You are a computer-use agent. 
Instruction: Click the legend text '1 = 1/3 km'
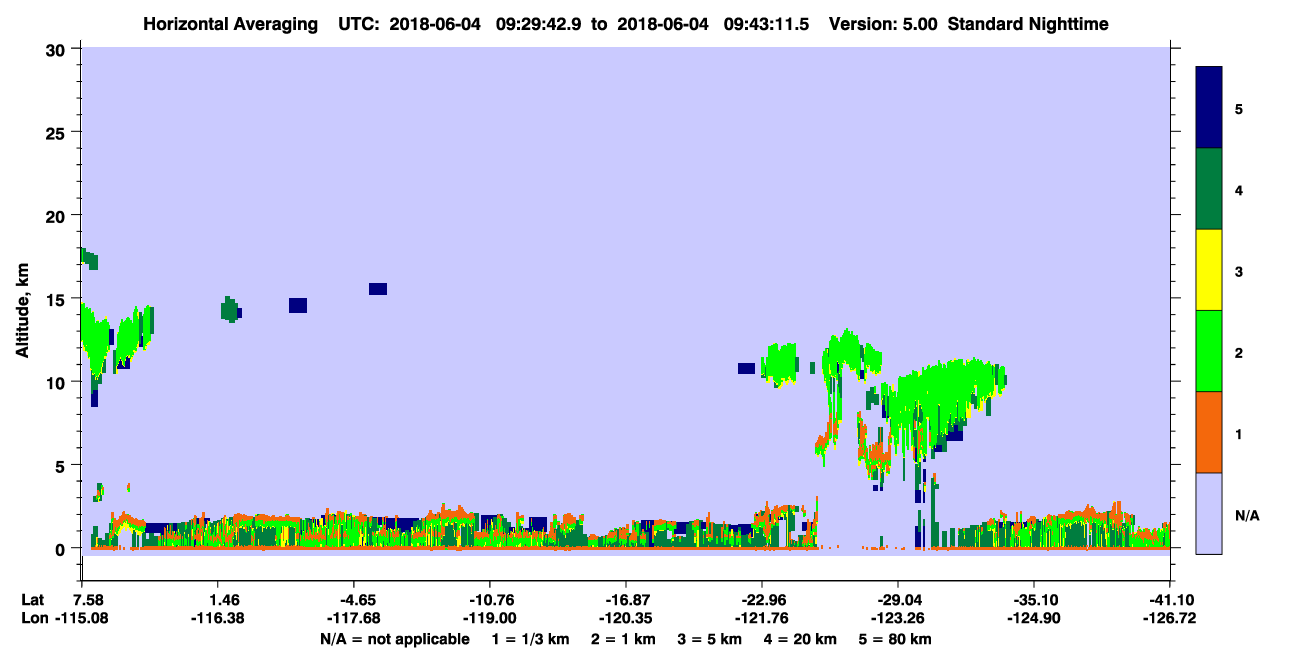[532, 639]
